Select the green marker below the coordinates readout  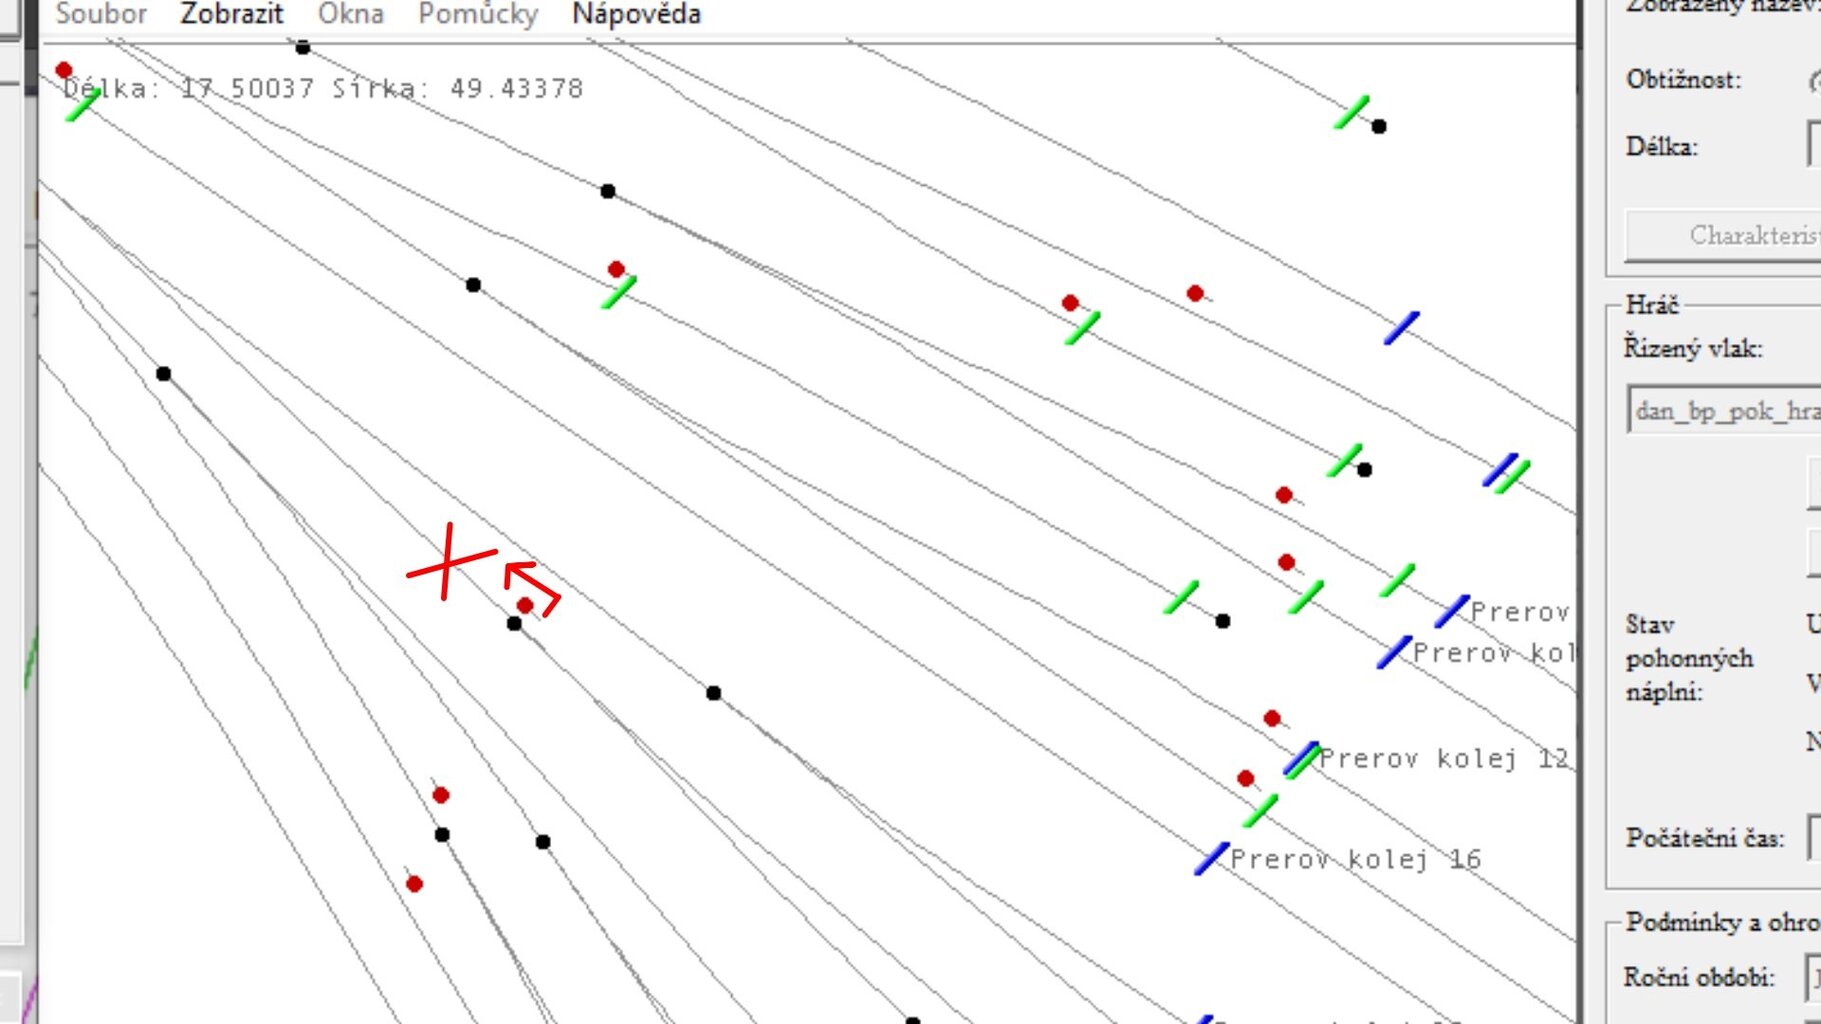tap(83, 104)
